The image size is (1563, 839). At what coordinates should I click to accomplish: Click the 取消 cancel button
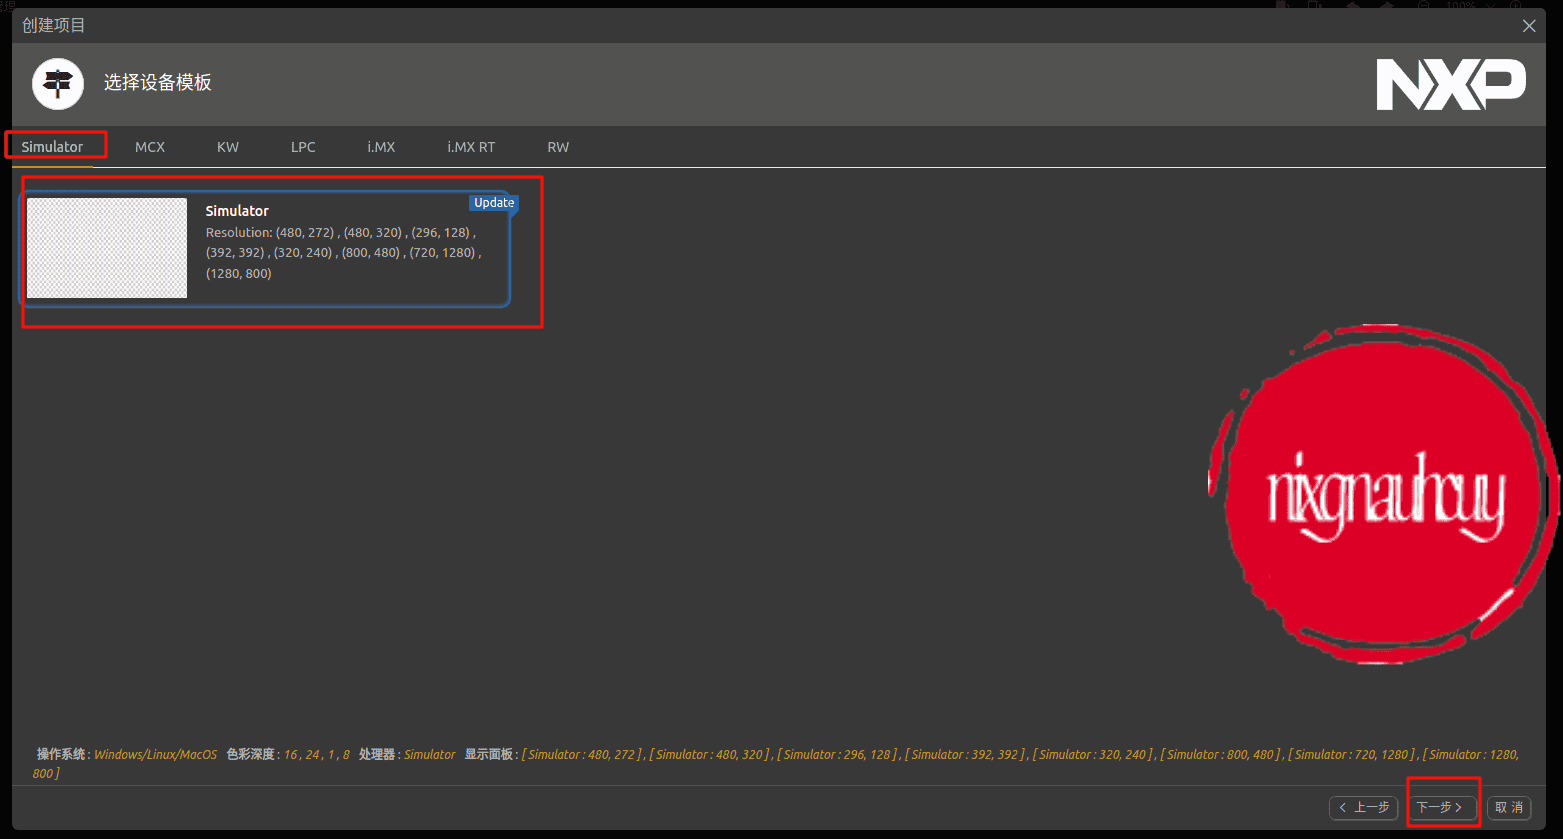(x=1508, y=807)
